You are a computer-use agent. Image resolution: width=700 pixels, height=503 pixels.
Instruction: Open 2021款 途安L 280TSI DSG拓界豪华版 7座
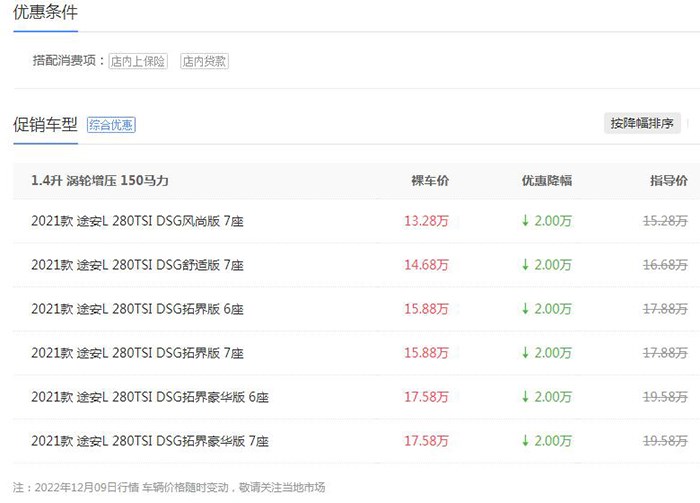(x=150, y=441)
